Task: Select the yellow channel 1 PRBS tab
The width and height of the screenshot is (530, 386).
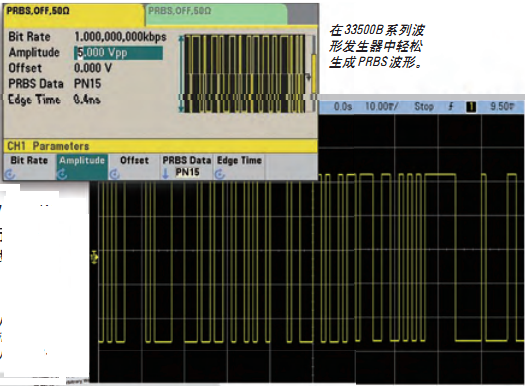Action: 74,15
